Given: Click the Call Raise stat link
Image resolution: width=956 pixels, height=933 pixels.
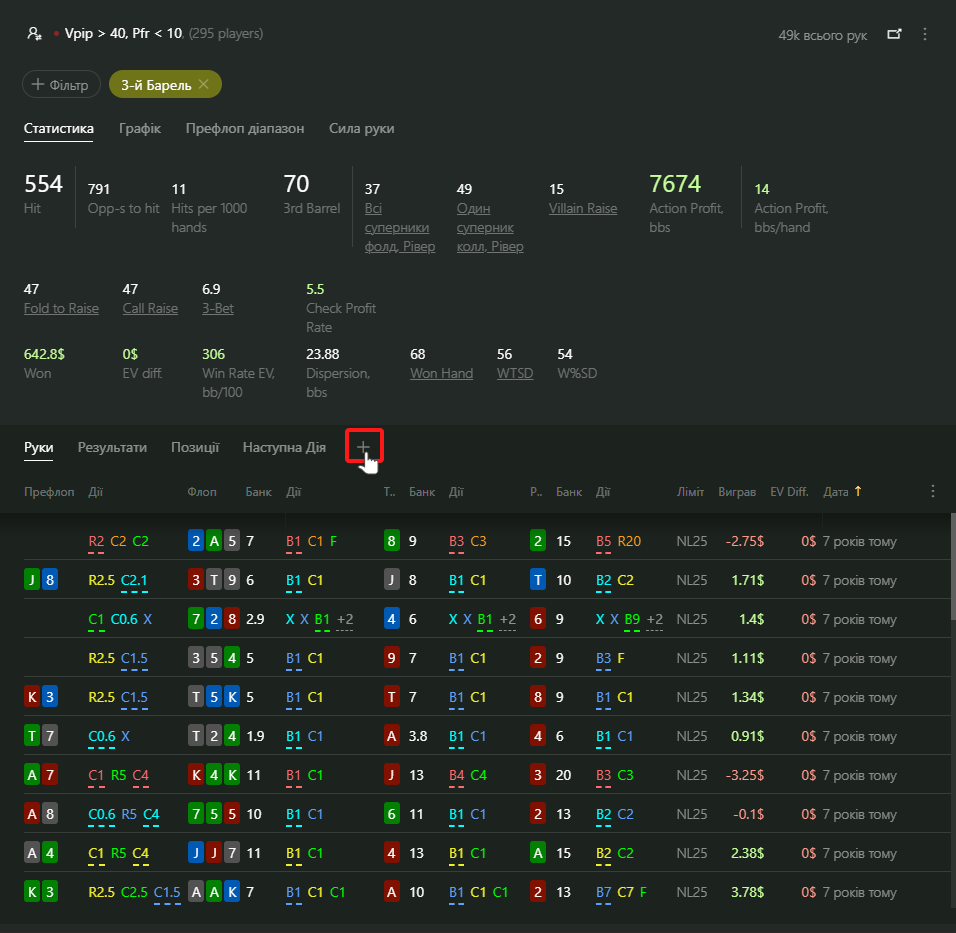Looking at the screenshot, I should (x=150, y=309).
